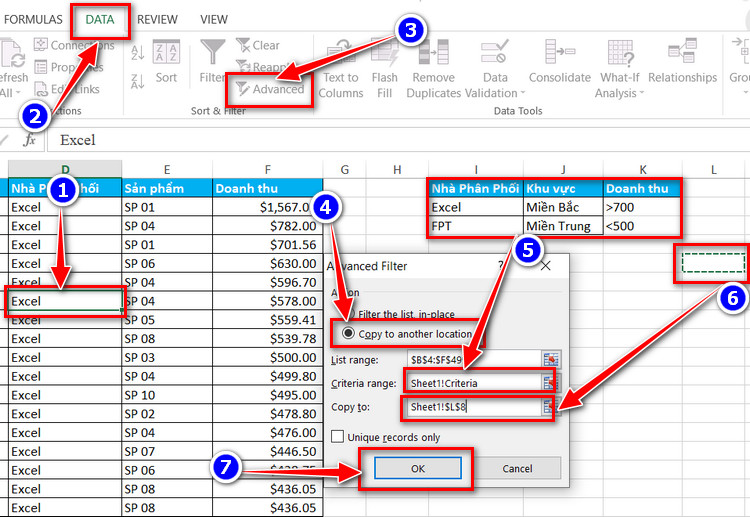This screenshot has width=750, height=517.
Task: Open the Relationships tool
Action: (x=683, y=62)
